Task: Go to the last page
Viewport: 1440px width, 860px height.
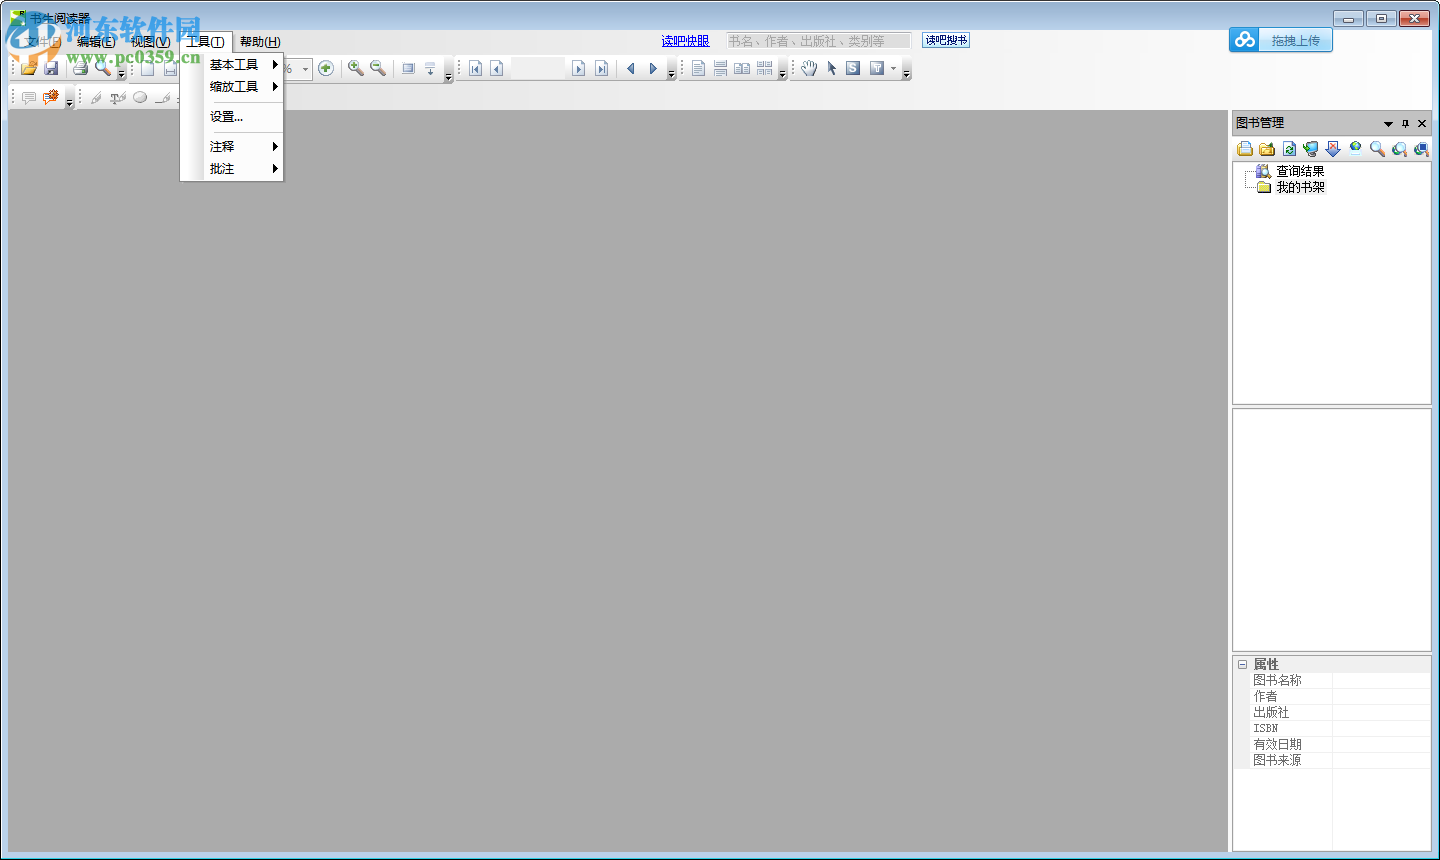Action: point(601,68)
